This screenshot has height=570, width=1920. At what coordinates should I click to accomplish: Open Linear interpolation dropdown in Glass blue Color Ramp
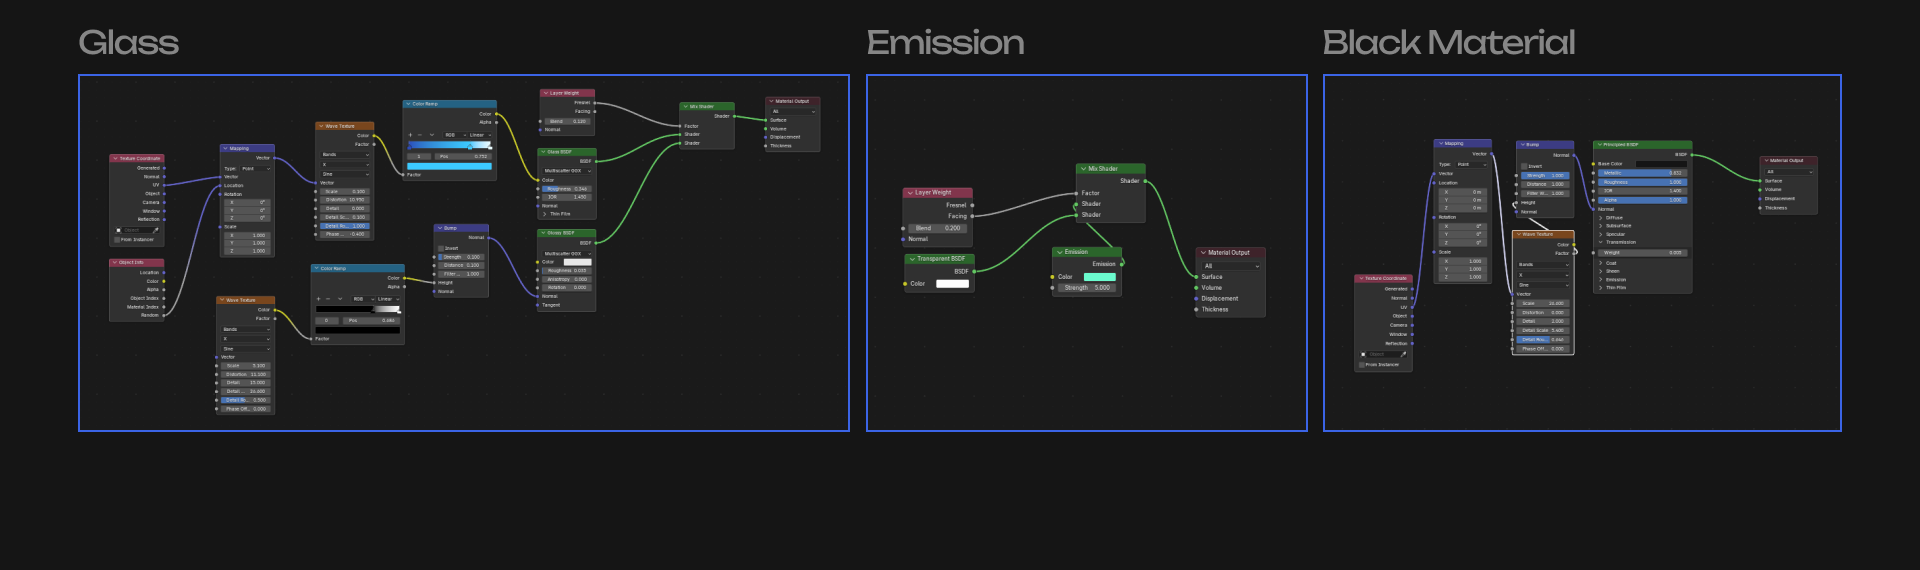[480, 135]
